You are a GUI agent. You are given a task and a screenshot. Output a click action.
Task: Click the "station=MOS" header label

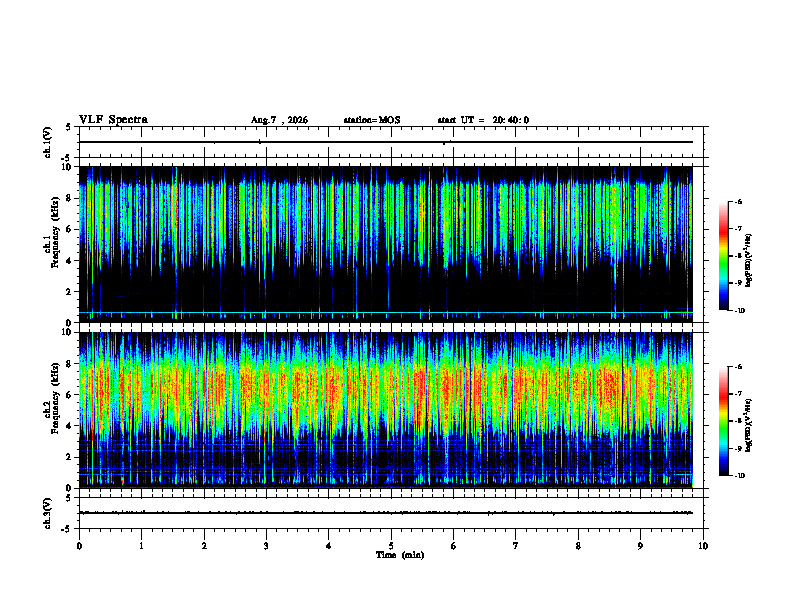click(x=372, y=120)
